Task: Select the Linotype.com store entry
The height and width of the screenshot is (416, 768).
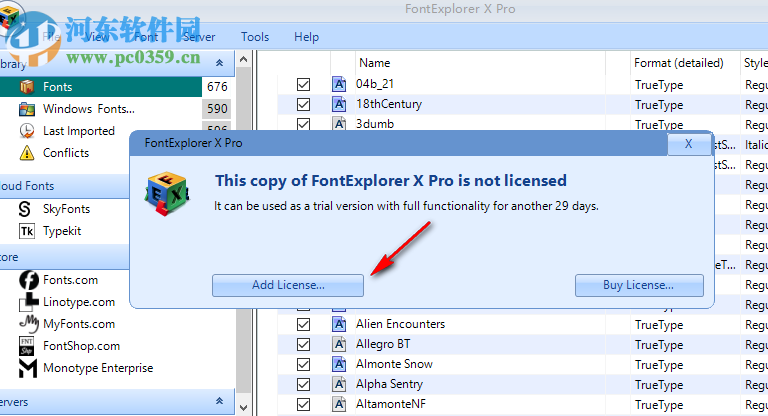Action: (x=79, y=302)
